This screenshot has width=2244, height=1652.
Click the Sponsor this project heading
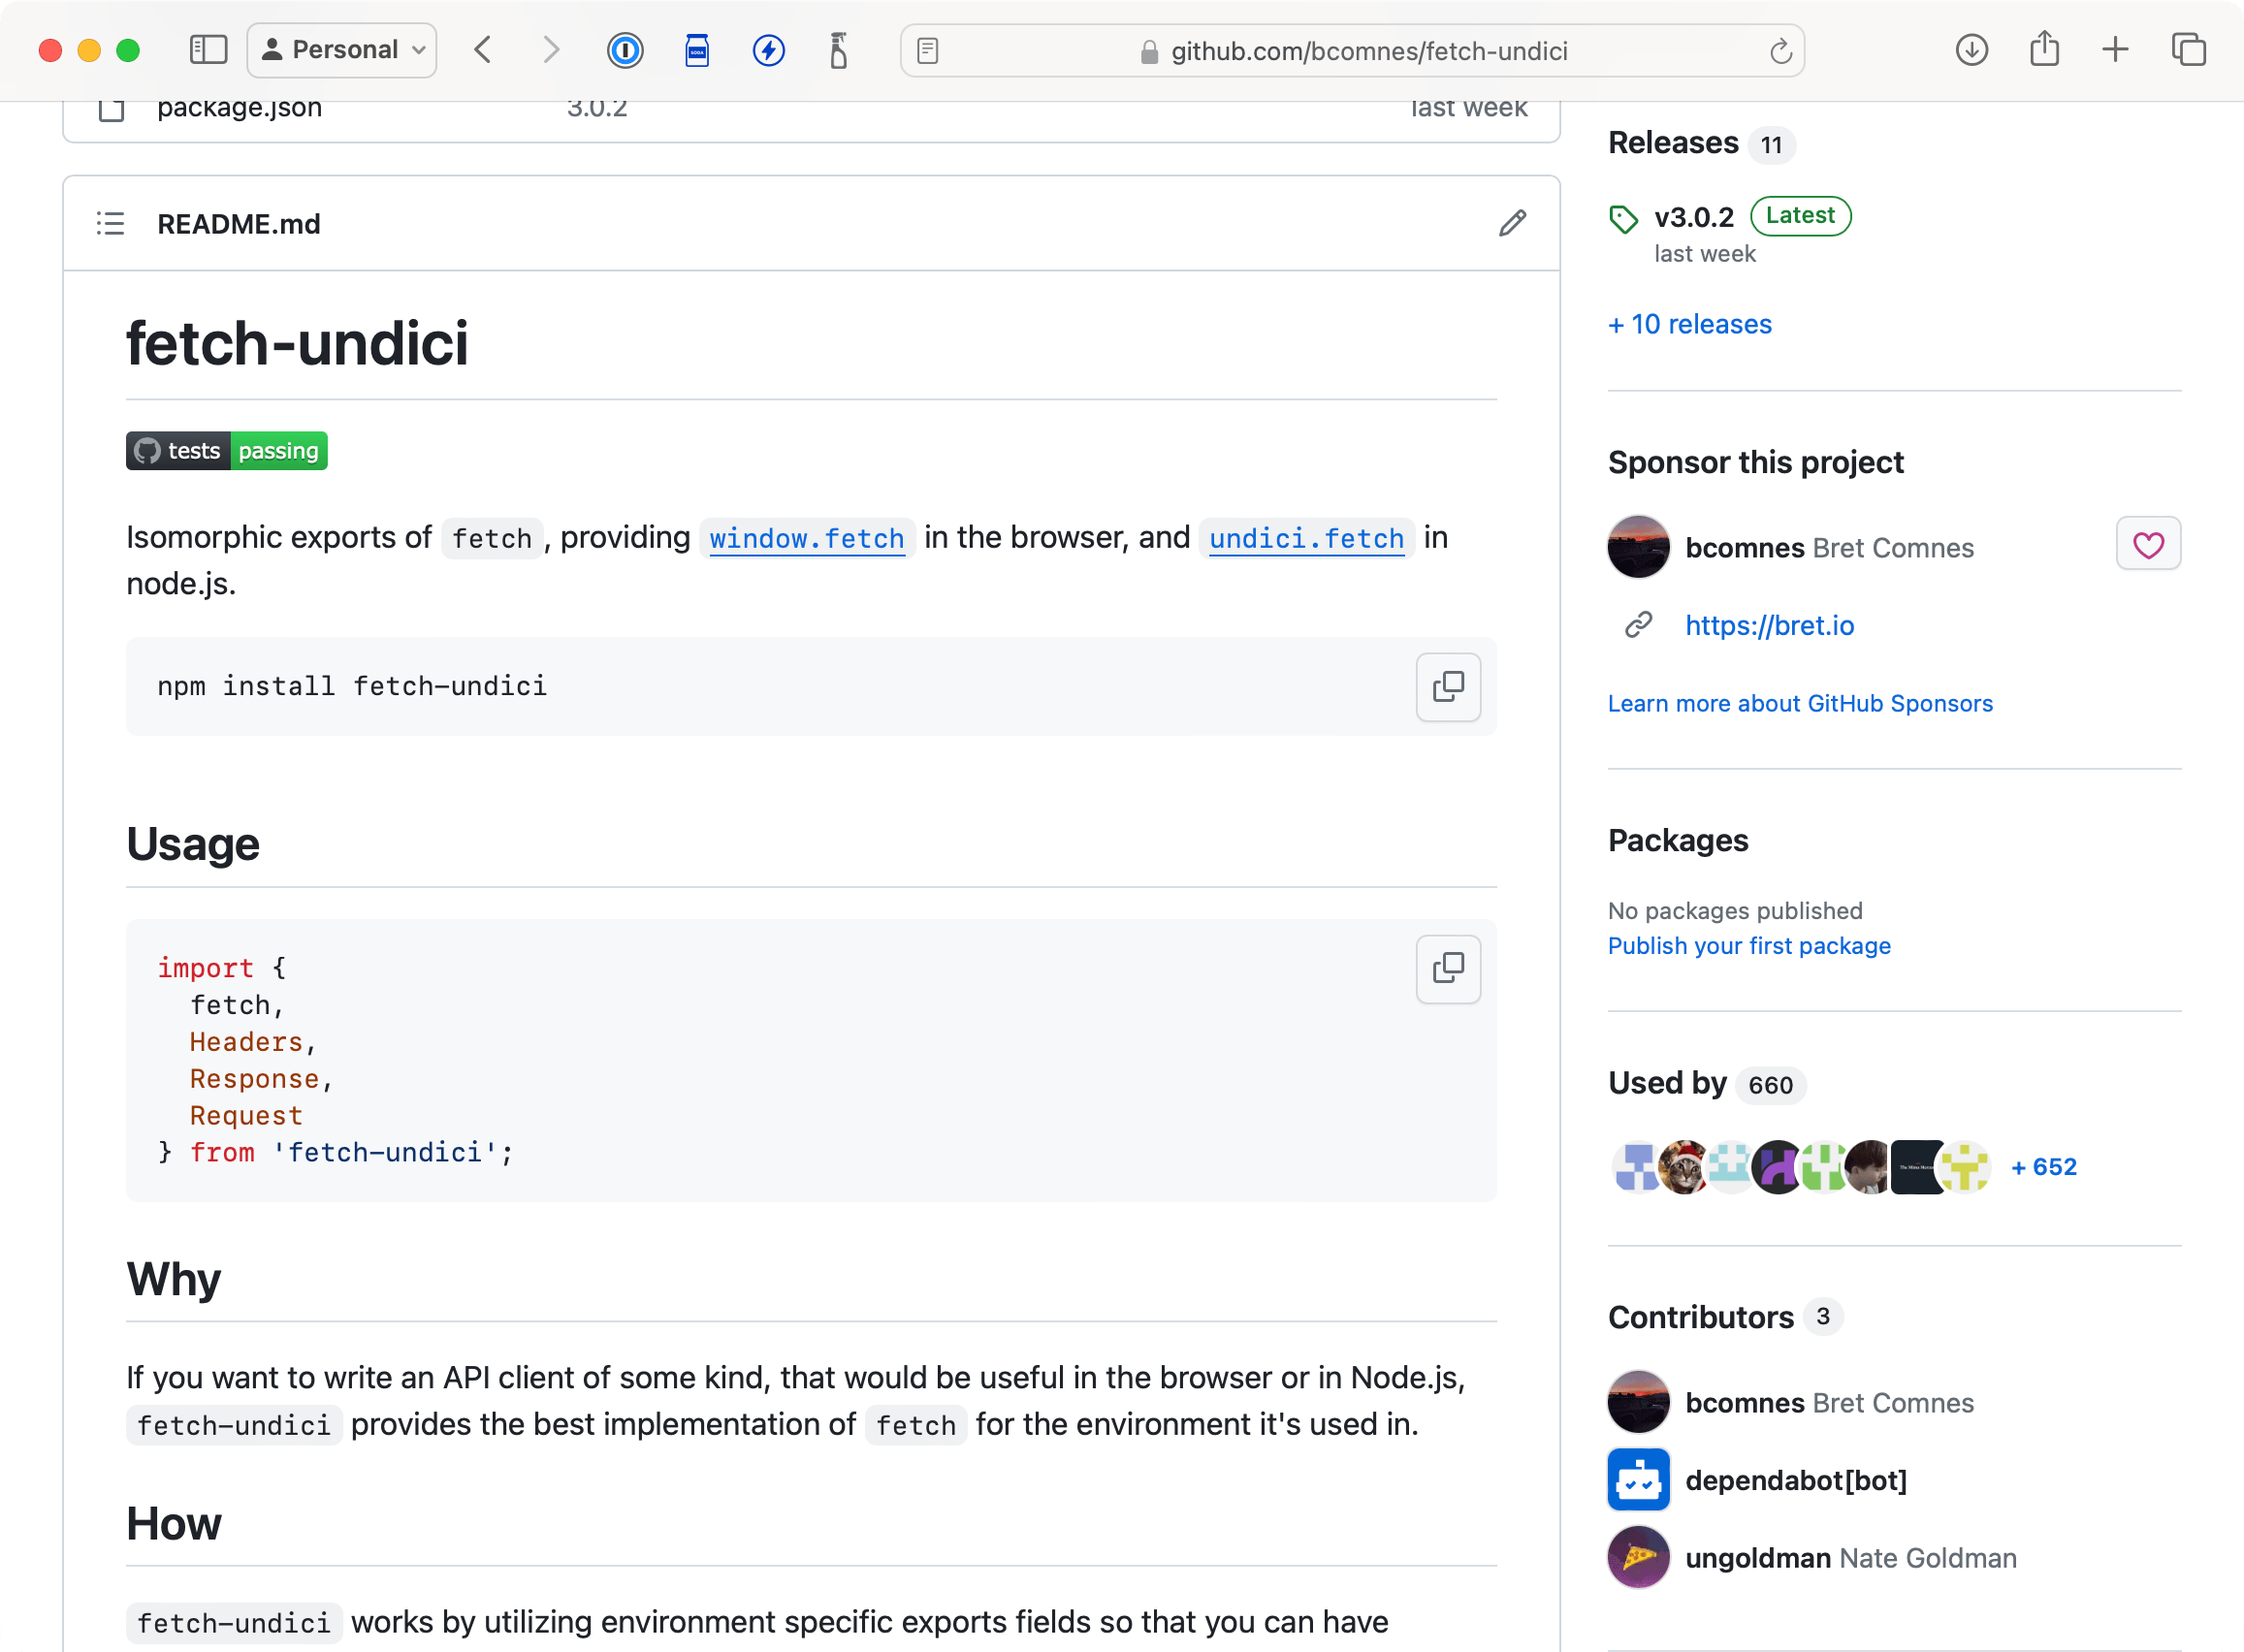[1755, 463]
